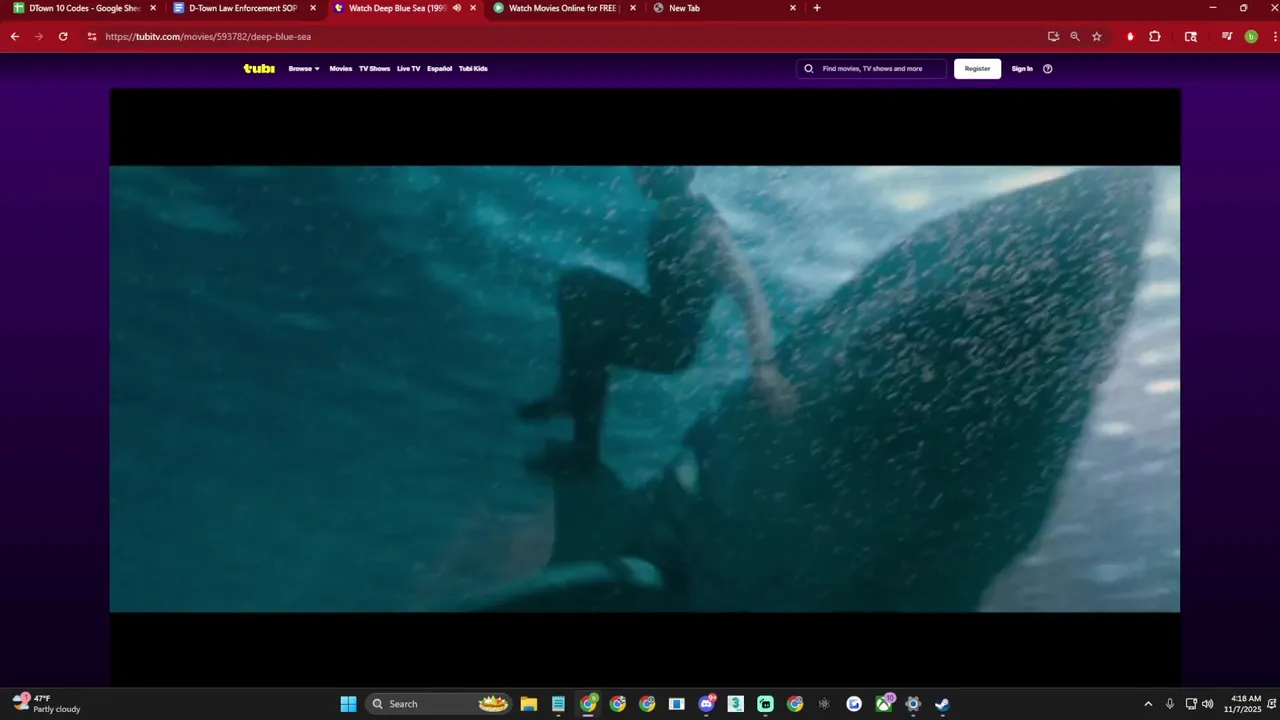Open the weather widget showing 47°F

tap(48, 704)
